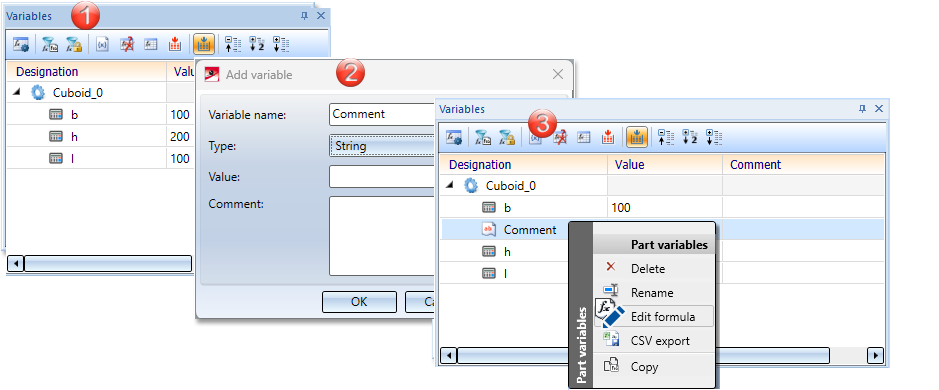Screen dimensions: 939x390
Task: Click funnel fx filter icon in Variables window with context menu
Action: click(x=483, y=137)
